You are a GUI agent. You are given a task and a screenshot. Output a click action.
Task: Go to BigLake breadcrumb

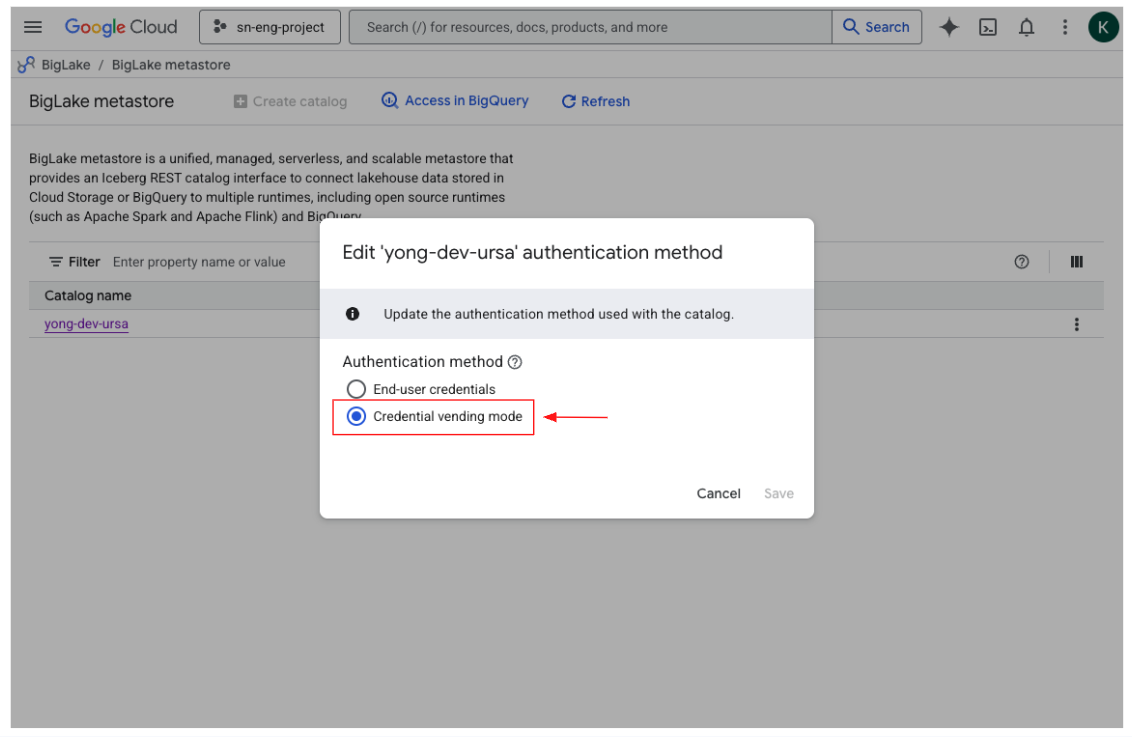[x=65, y=65]
